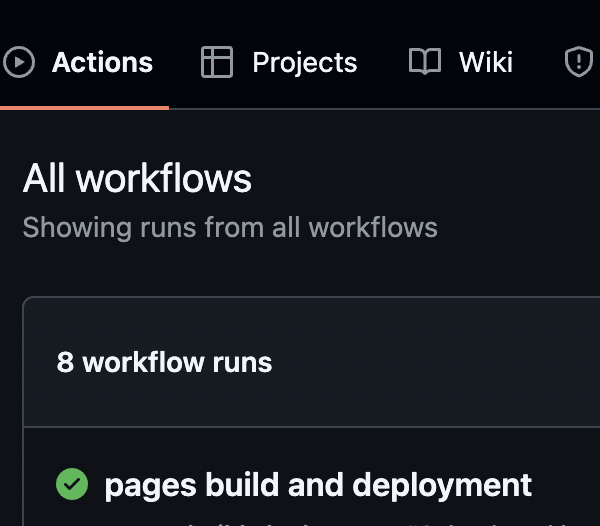Click the Security shield icon
The image size is (600, 526).
[579, 63]
